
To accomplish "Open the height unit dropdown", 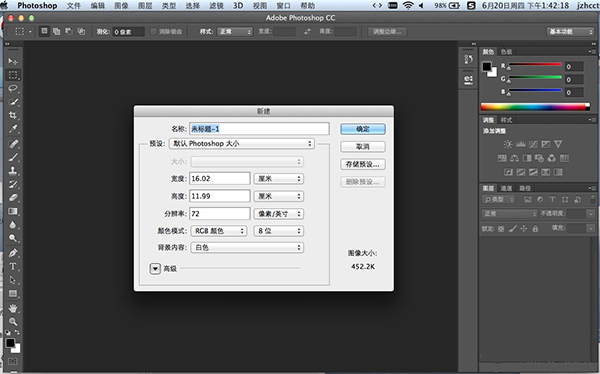I will pos(279,196).
